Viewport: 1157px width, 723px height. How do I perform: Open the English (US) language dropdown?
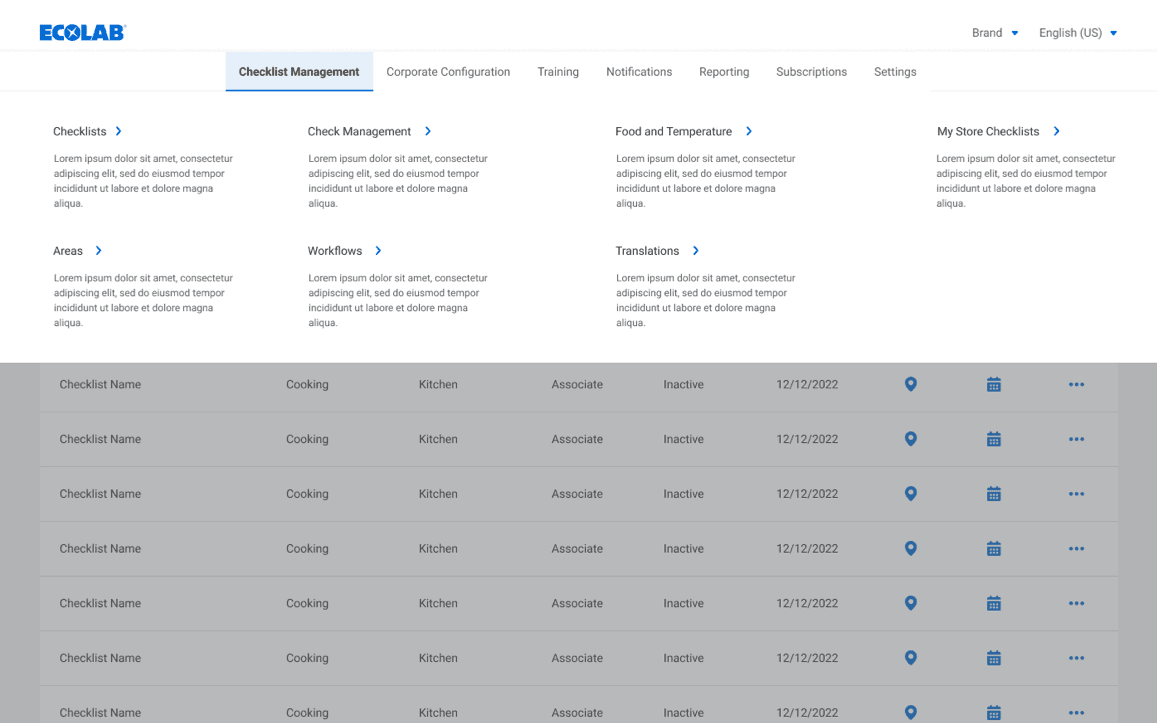[x=1078, y=32]
